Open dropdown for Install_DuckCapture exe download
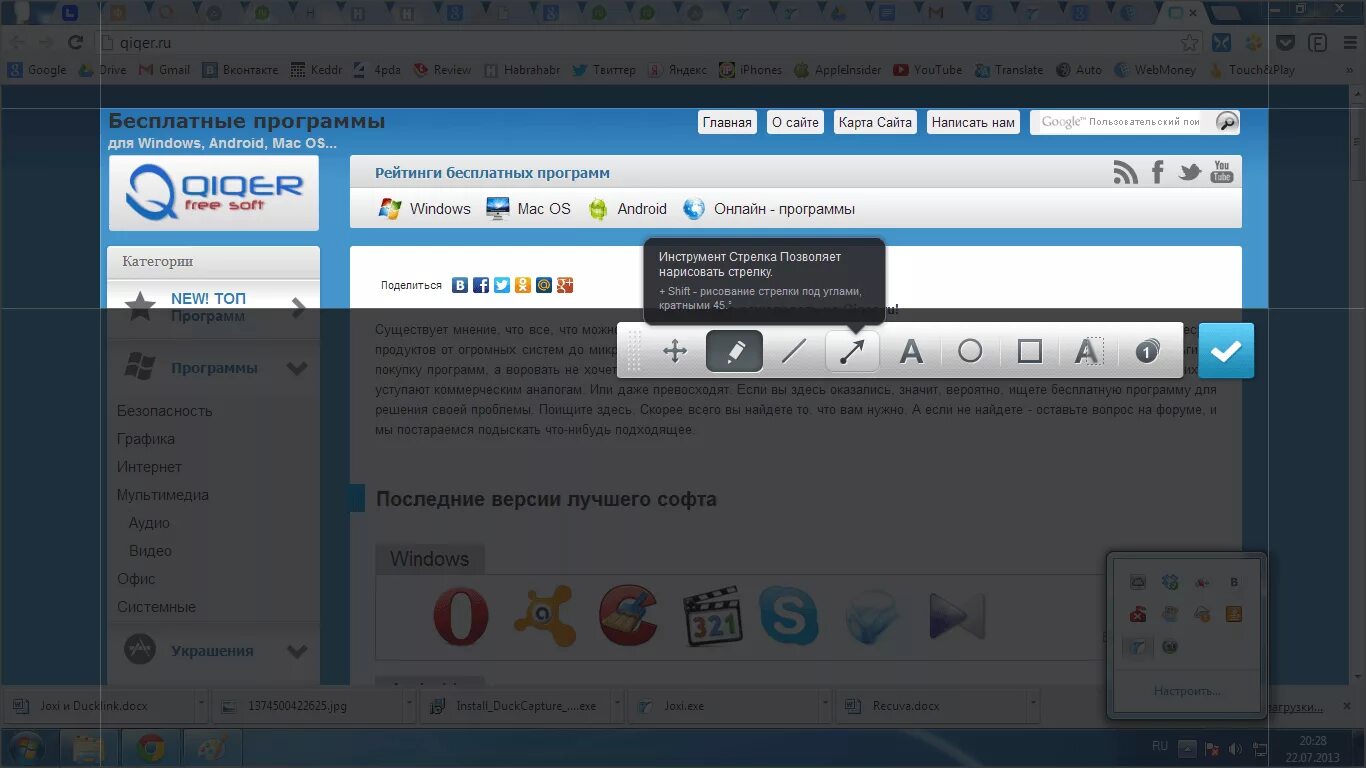This screenshot has width=1366, height=768. [615, 705]
